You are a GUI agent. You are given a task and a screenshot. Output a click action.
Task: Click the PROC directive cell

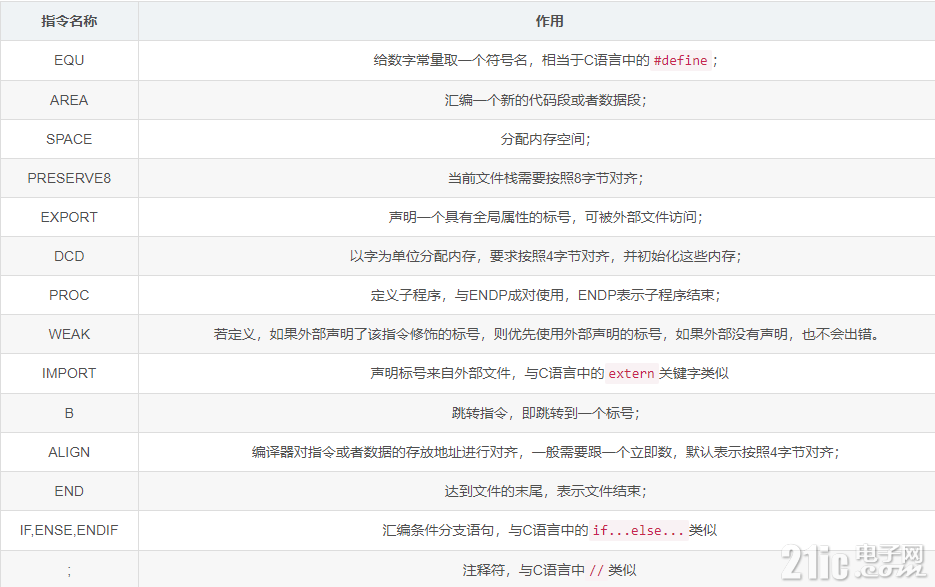point(69,295)
